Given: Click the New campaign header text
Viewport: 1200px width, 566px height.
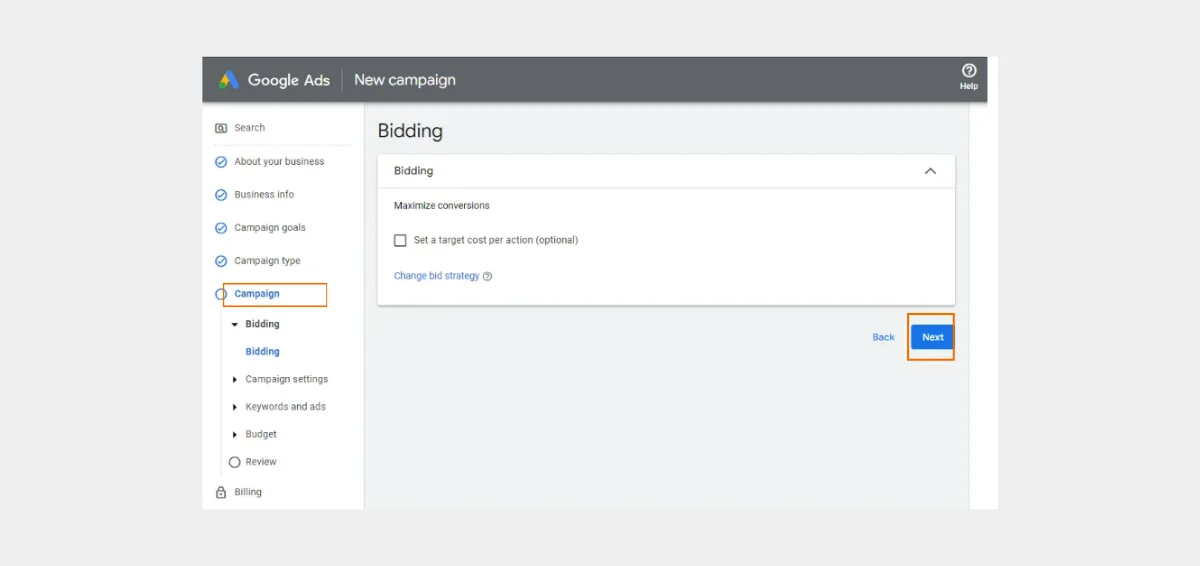Looking at the screenshot, I should (405, 80).
